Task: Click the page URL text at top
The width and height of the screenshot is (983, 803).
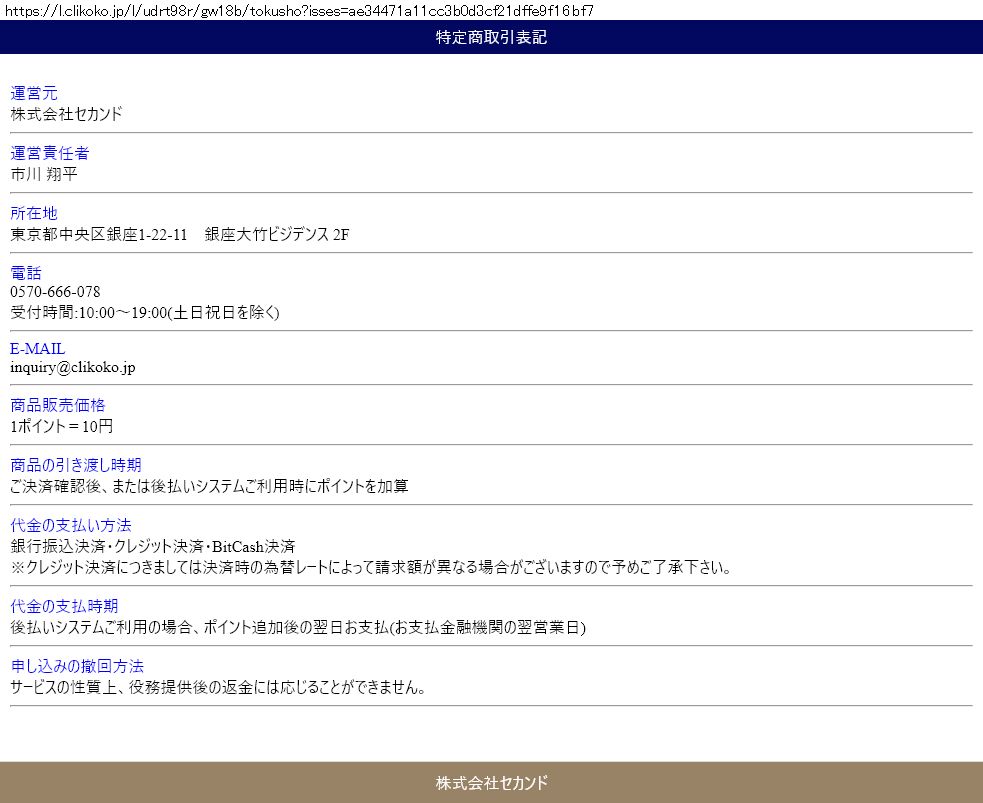Action: [x=300, y=10]
